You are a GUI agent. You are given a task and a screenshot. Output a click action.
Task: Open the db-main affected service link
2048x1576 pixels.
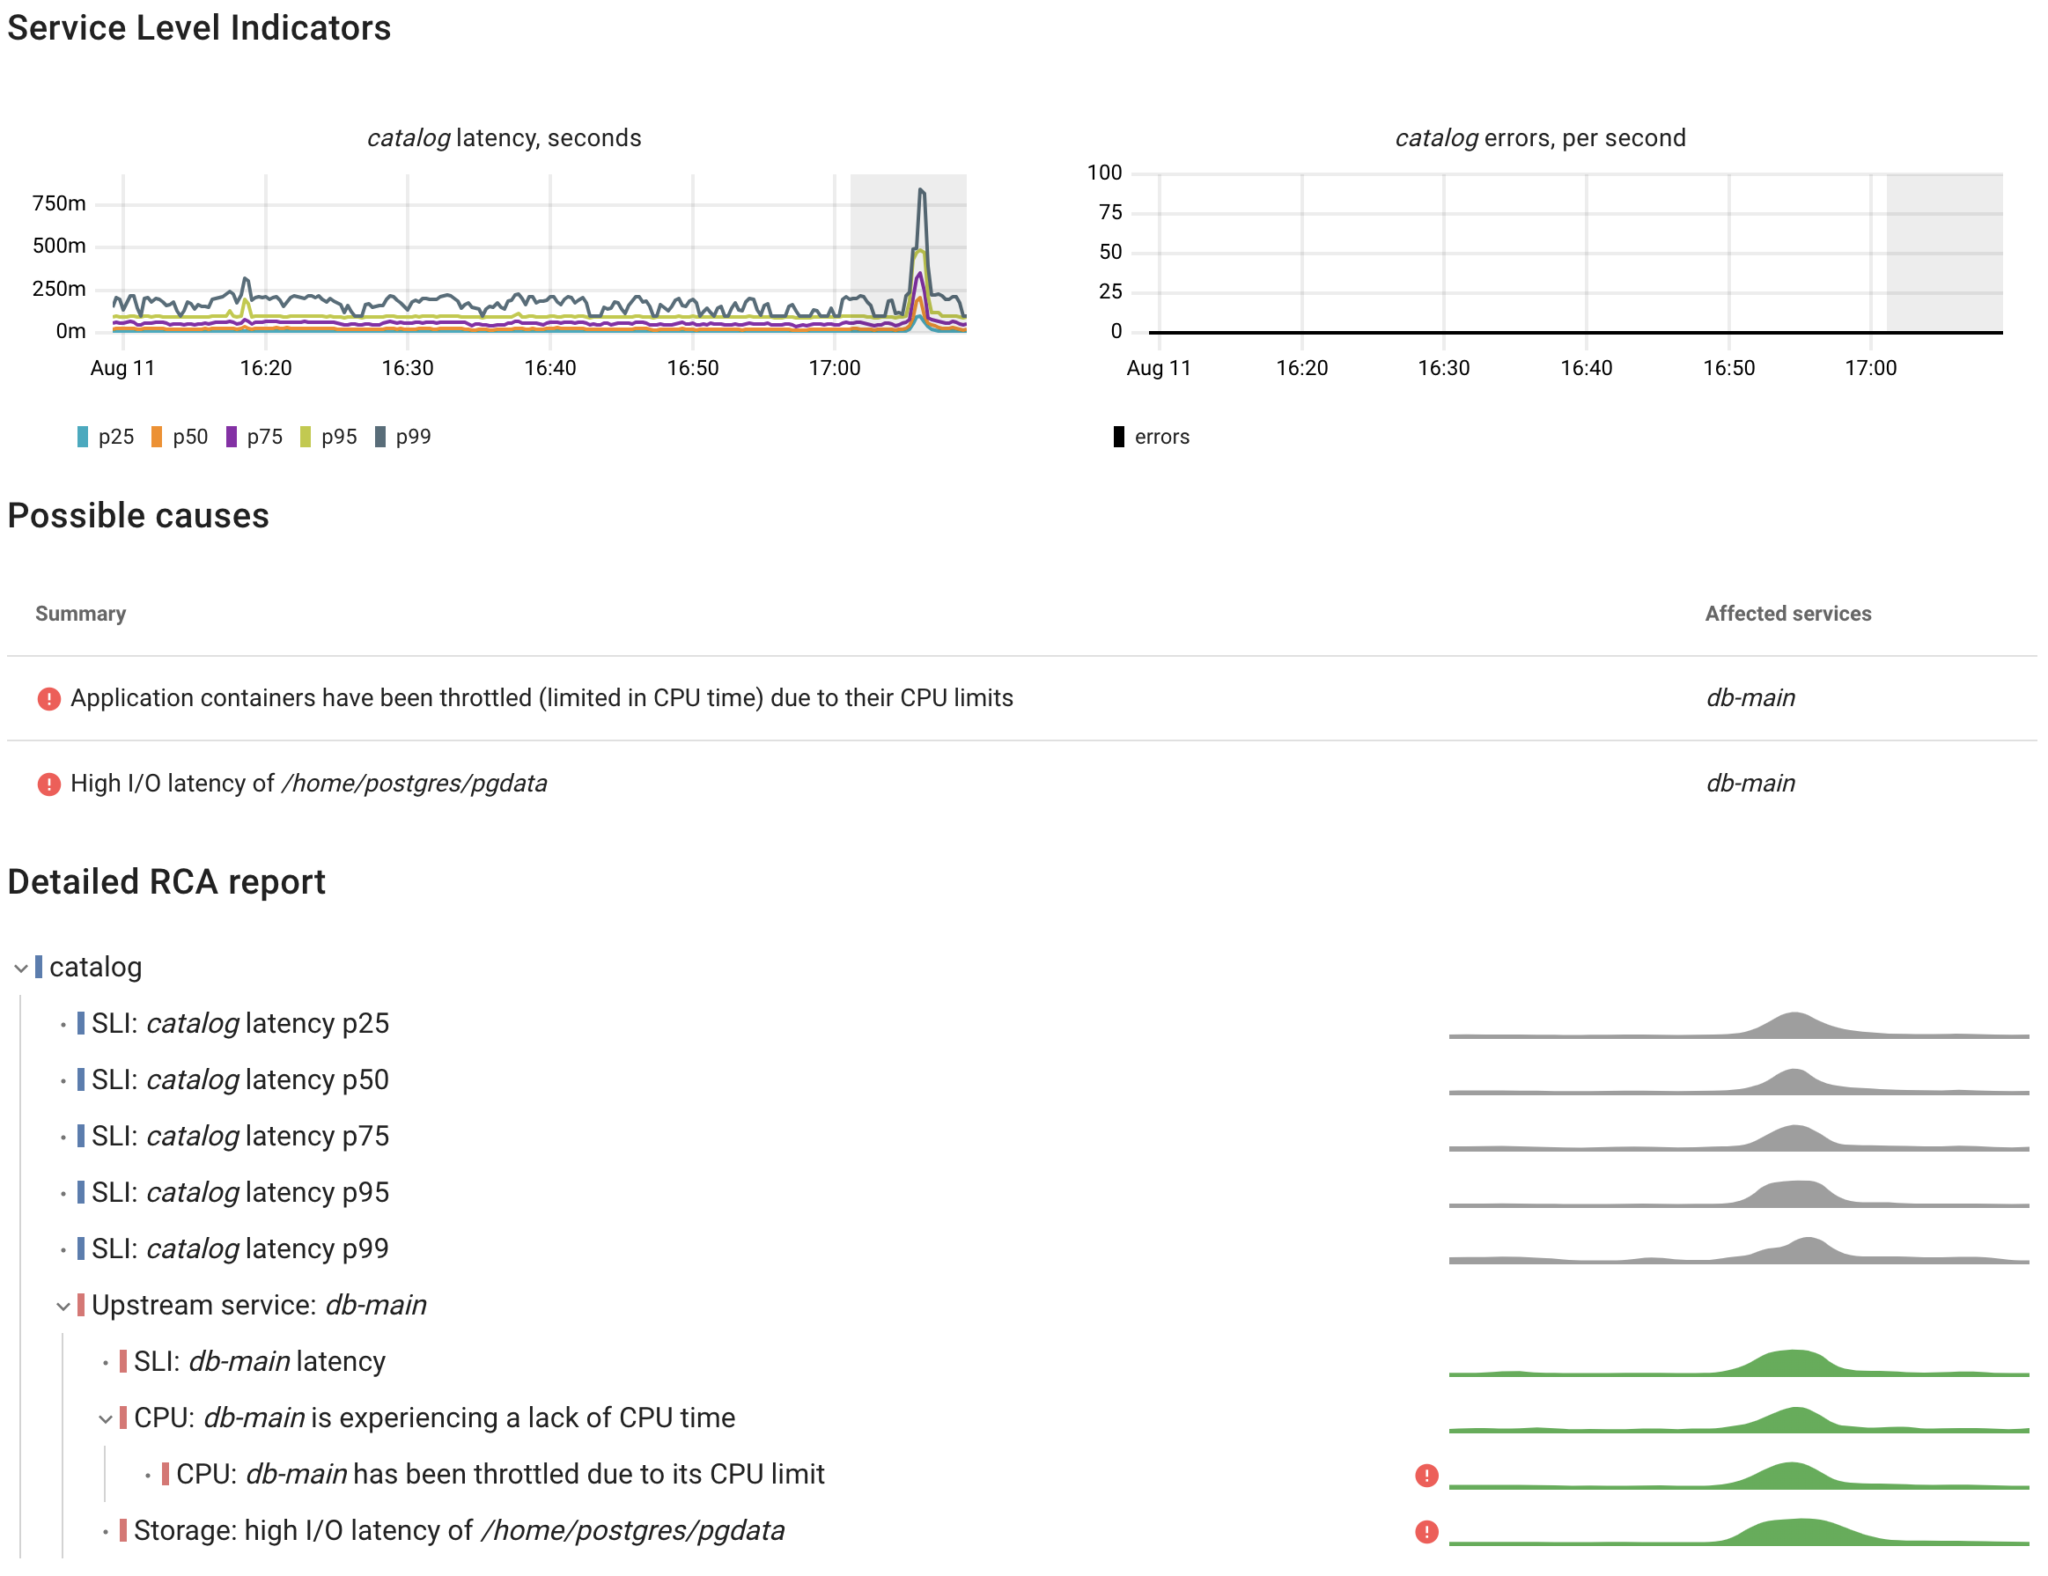1752,698
